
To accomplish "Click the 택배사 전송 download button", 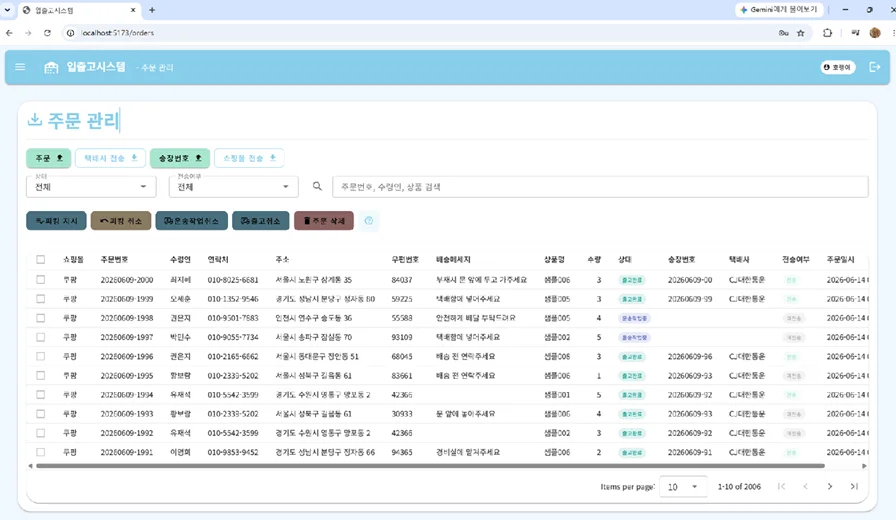I will point(110,158).
